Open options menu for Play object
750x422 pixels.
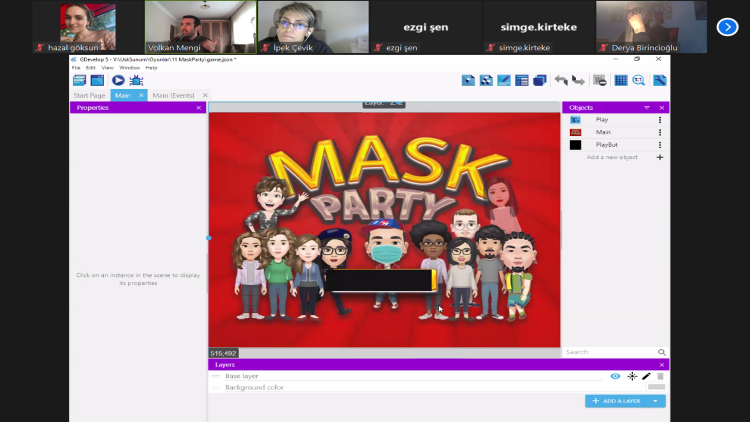[x=660, y=120]
